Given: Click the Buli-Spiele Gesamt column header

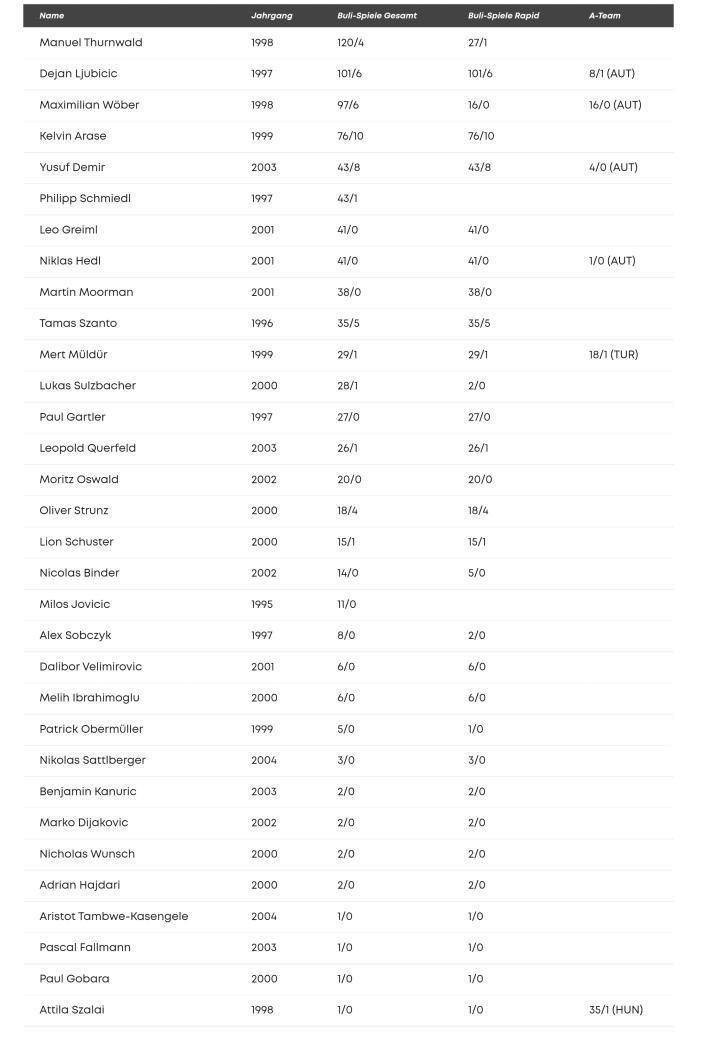Looking at the screenshot, I should pyautogui.click(x=377, y=16).
